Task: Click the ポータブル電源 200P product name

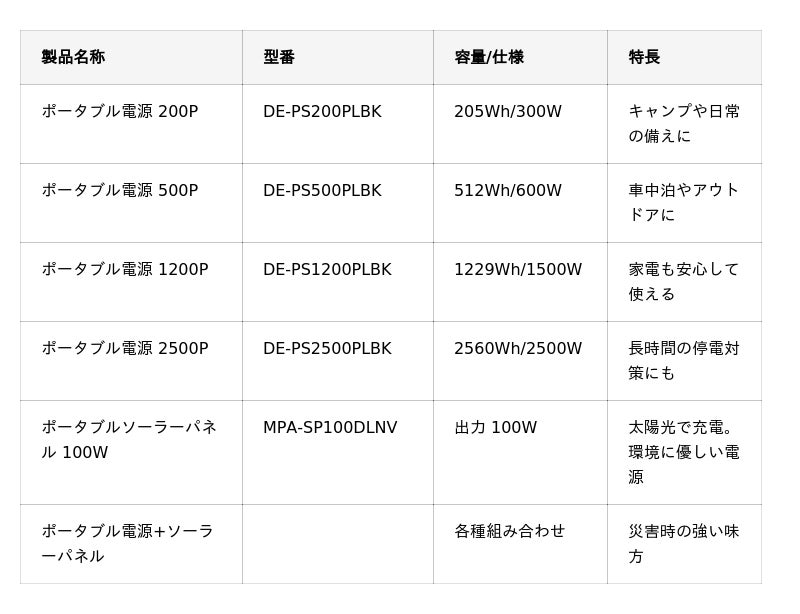Action: (x=120, y=112)
